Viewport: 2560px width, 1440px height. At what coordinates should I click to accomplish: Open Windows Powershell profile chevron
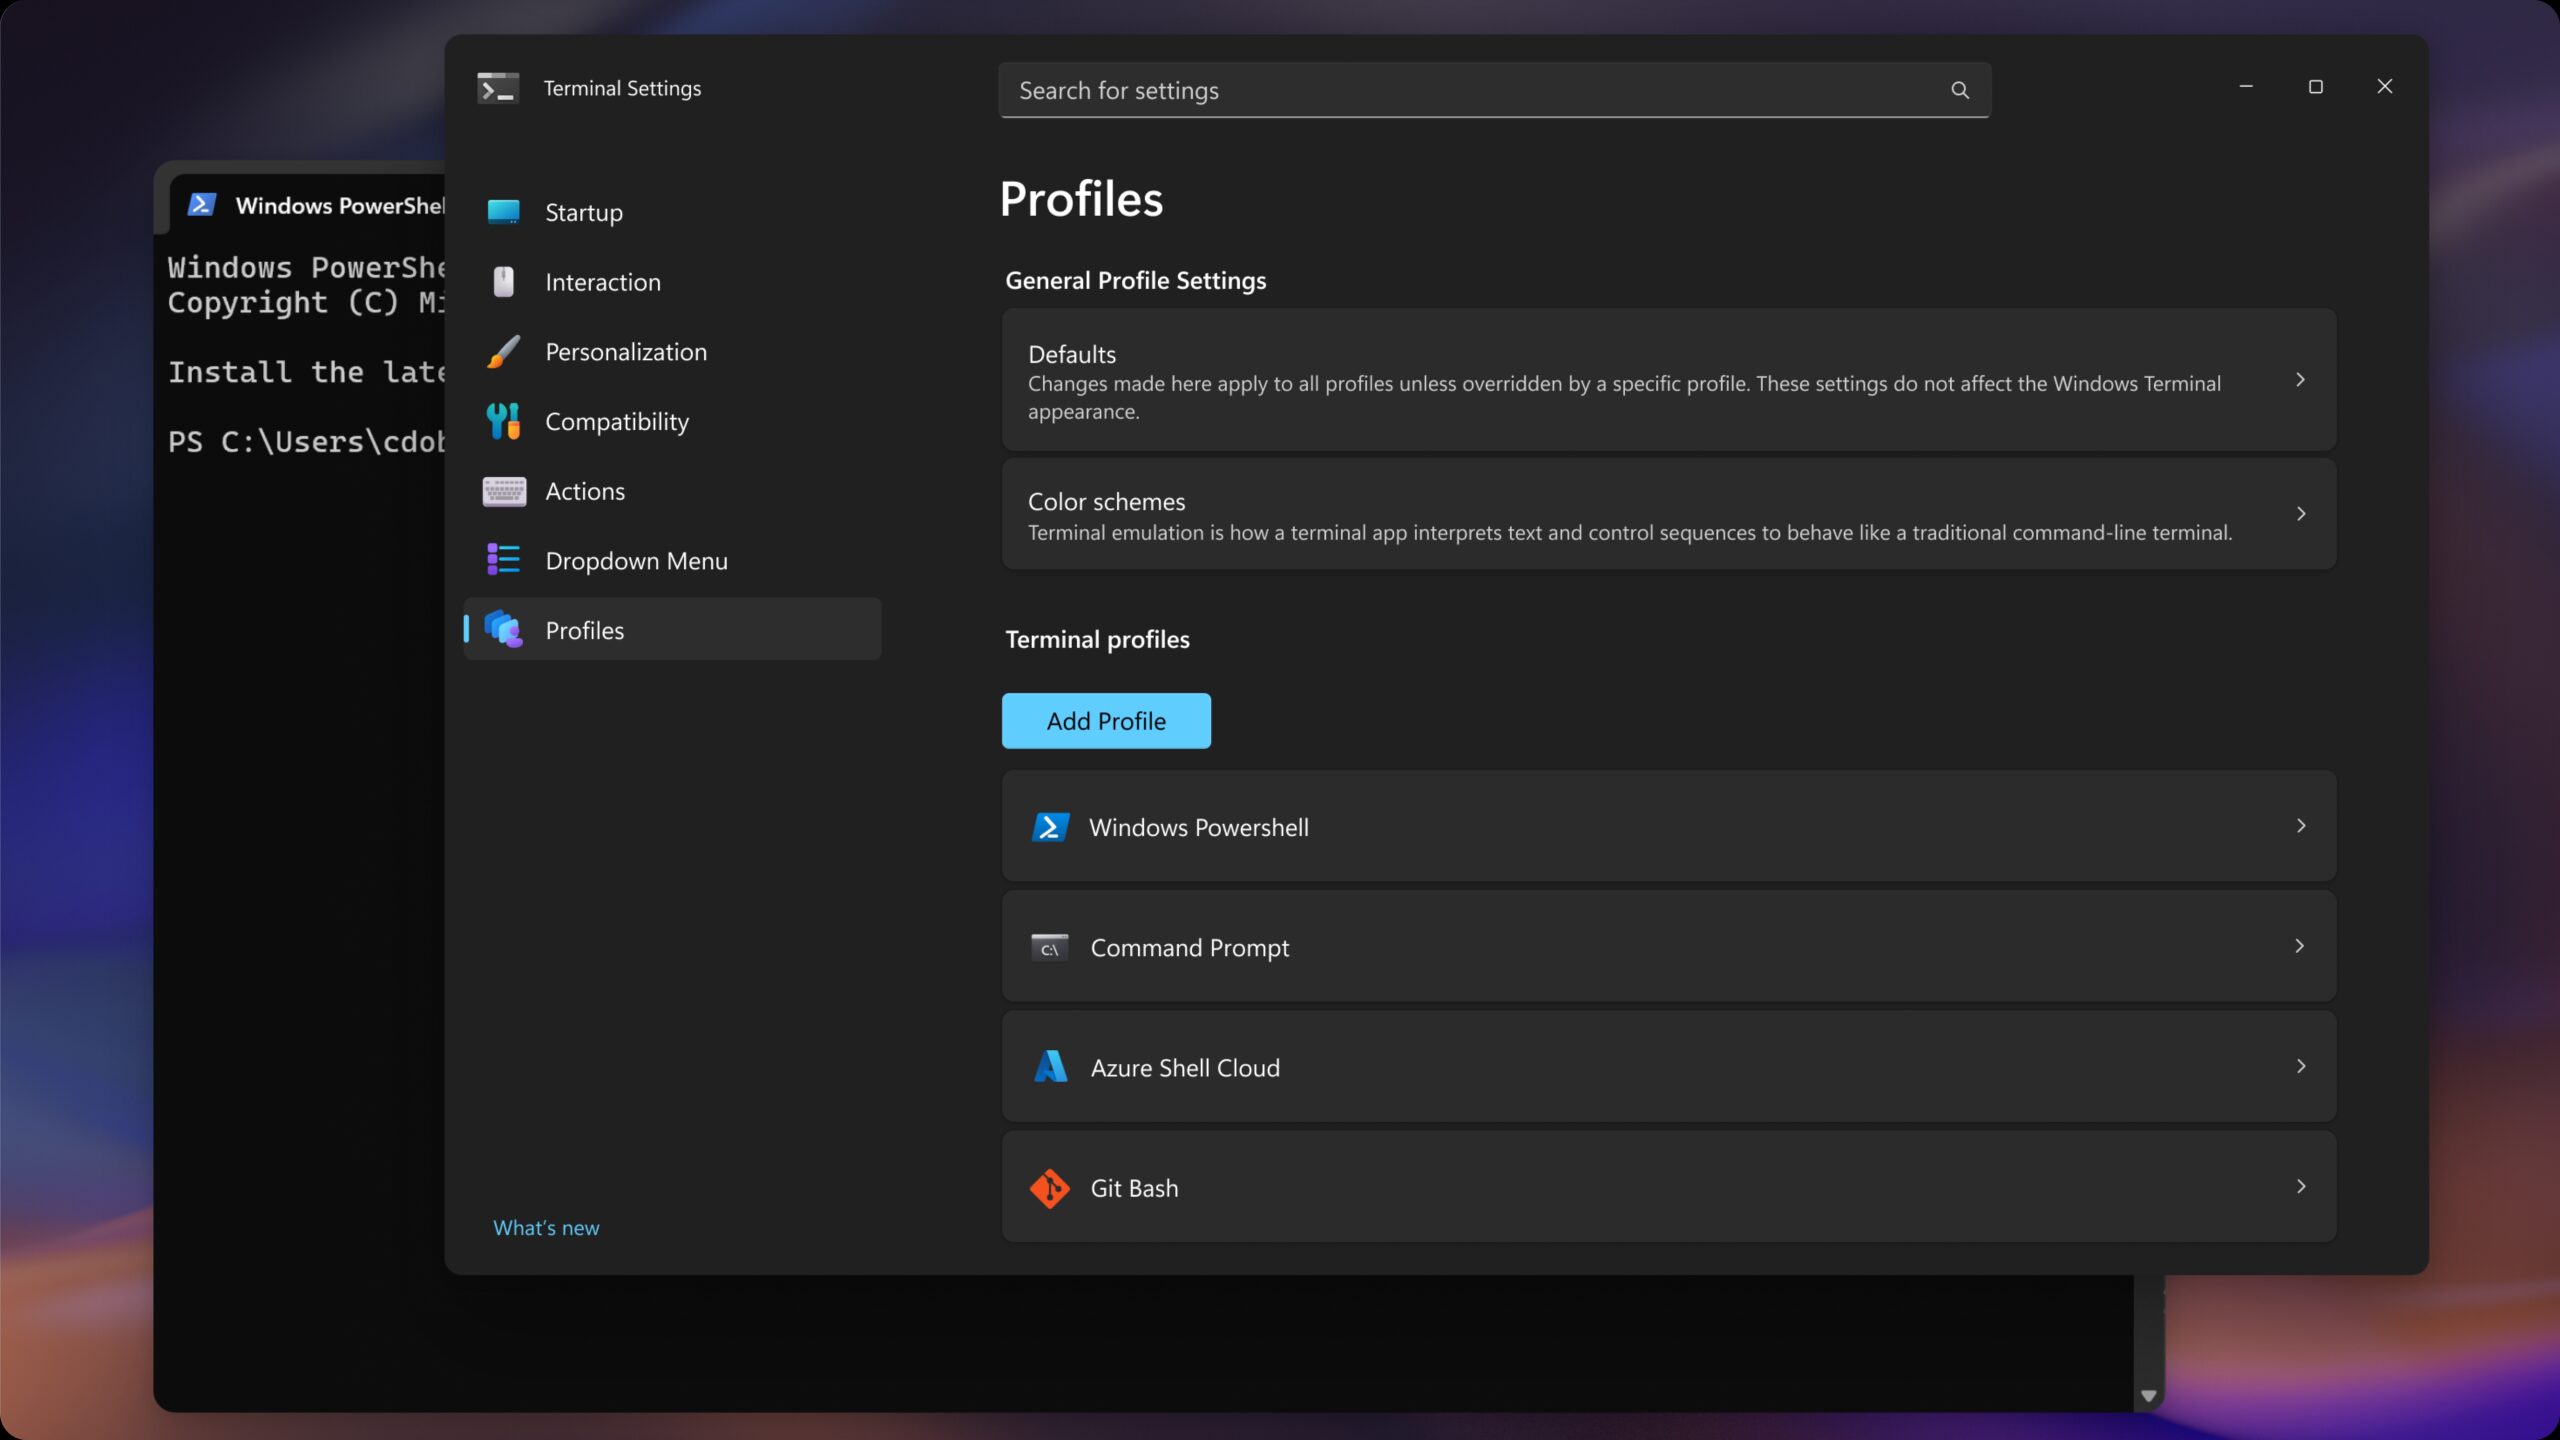tap(2300, 826)
